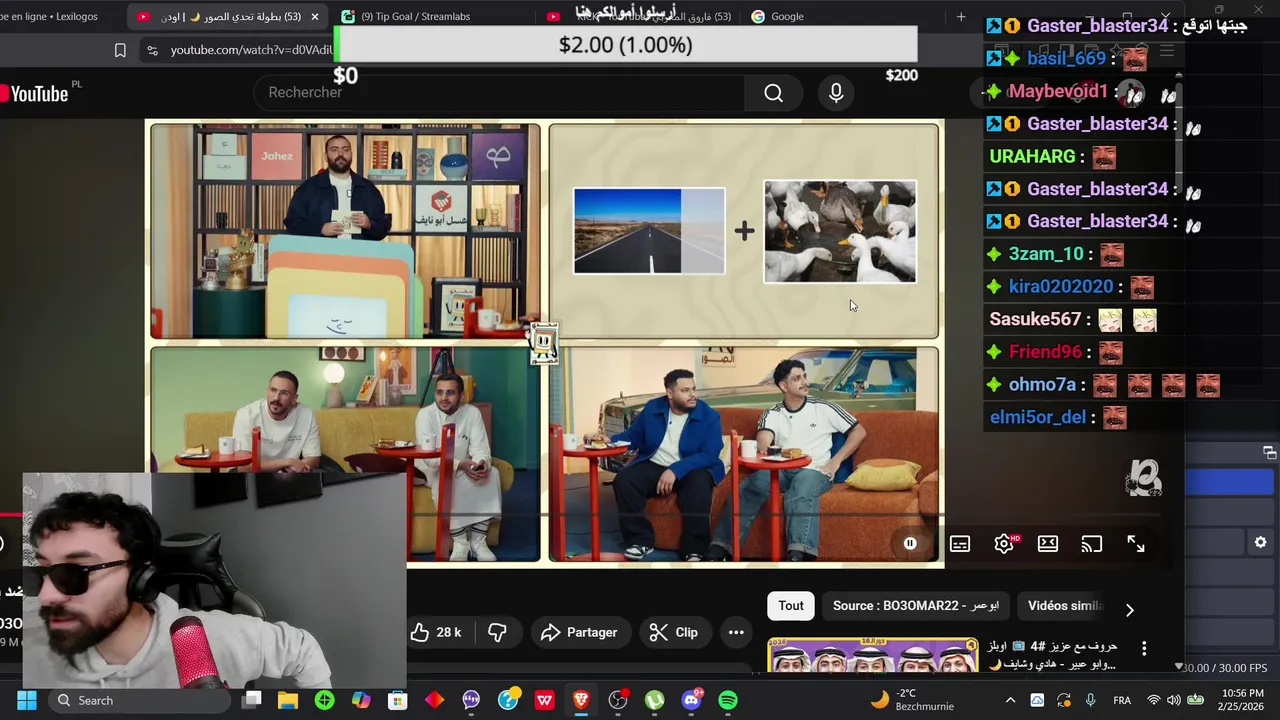Go to YouTube home via logo
The image size is (1280, 720).
(x=34, y=94)
